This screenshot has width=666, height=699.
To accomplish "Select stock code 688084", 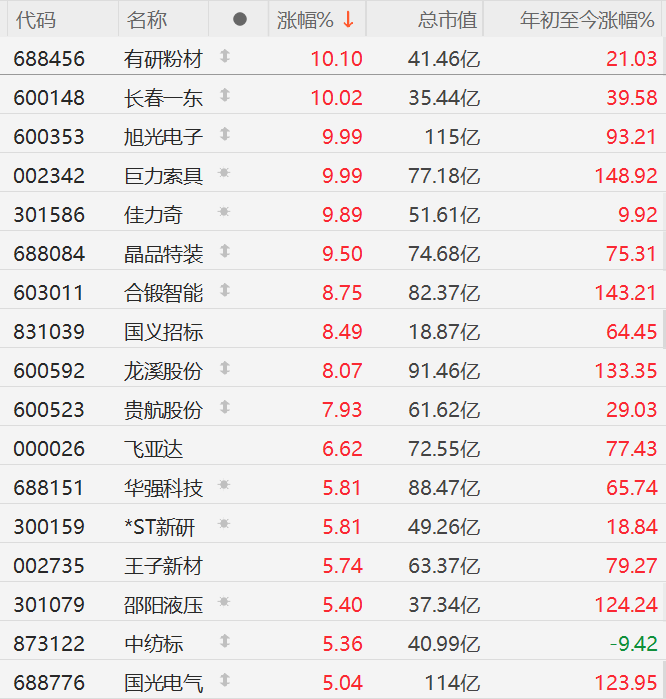I will click(49, 254).
